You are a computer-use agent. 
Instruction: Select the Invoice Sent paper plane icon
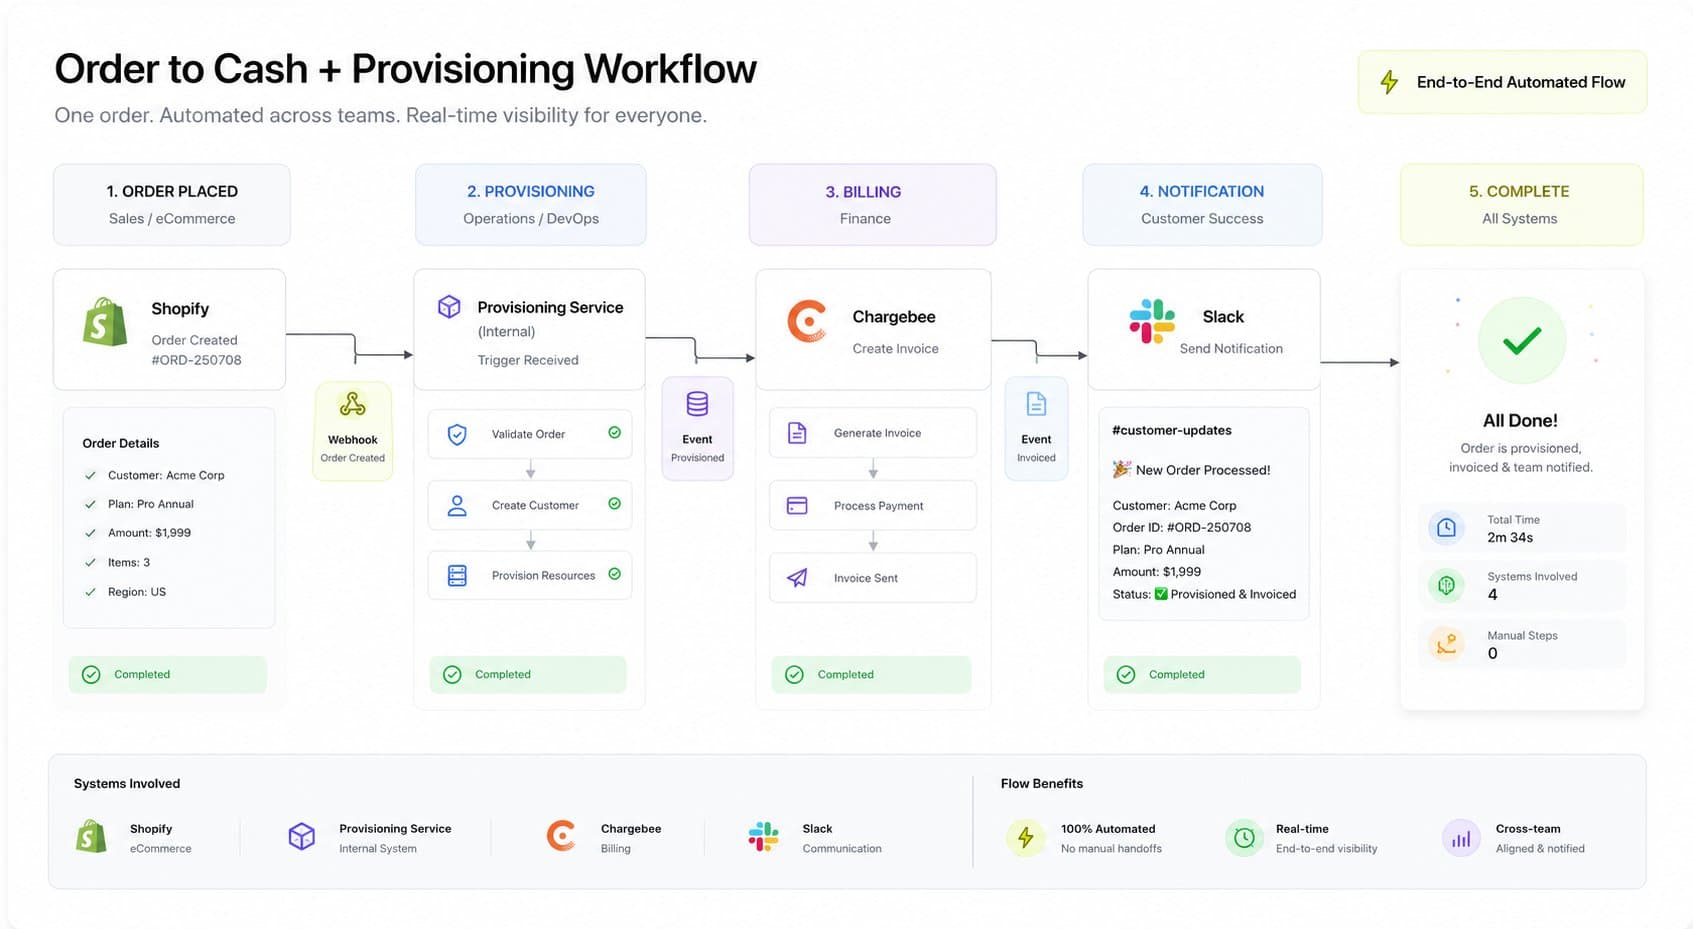[797, 578]
